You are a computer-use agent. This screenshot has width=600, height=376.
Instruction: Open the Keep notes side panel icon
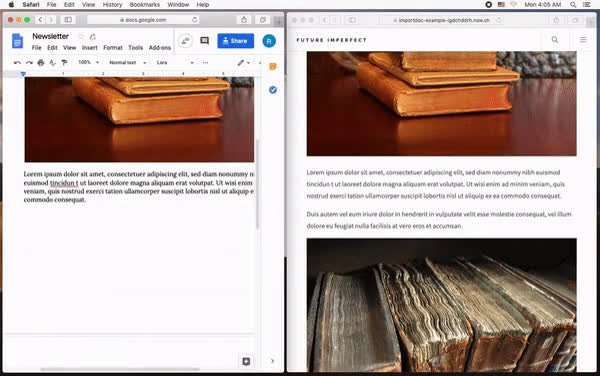[x=273, y=67]
